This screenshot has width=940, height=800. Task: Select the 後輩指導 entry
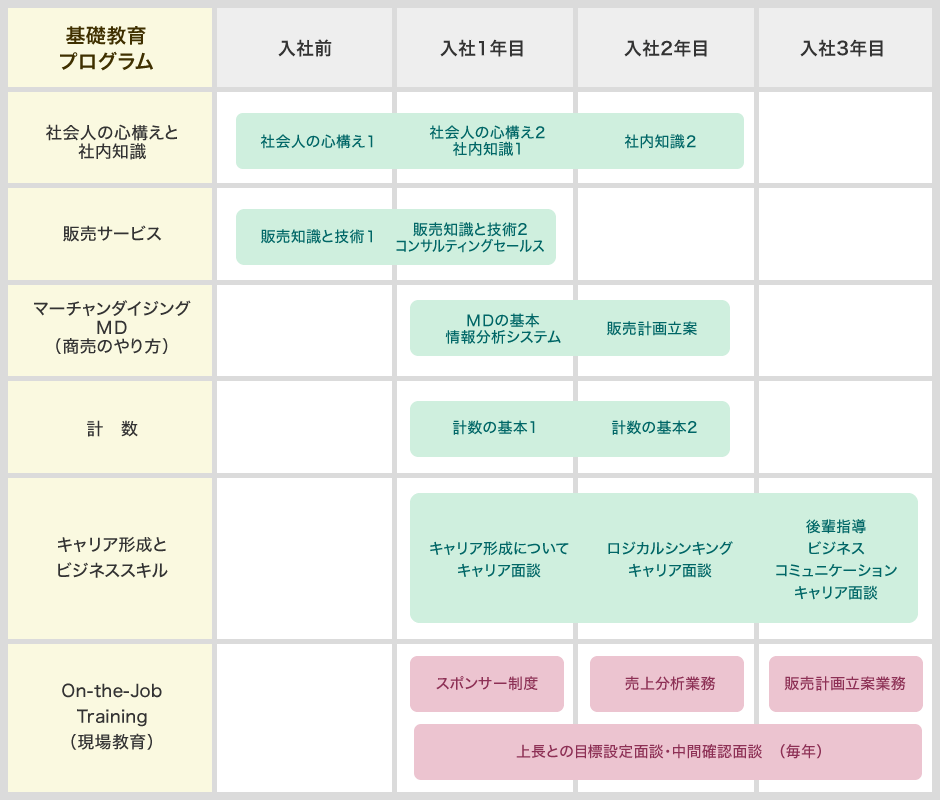[835, 526]
